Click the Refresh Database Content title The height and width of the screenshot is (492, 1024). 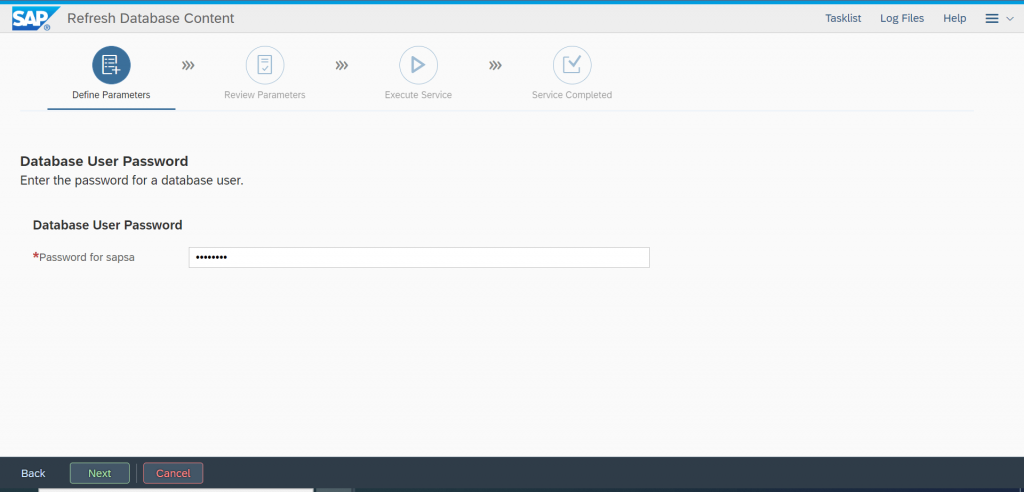[151, 18]
